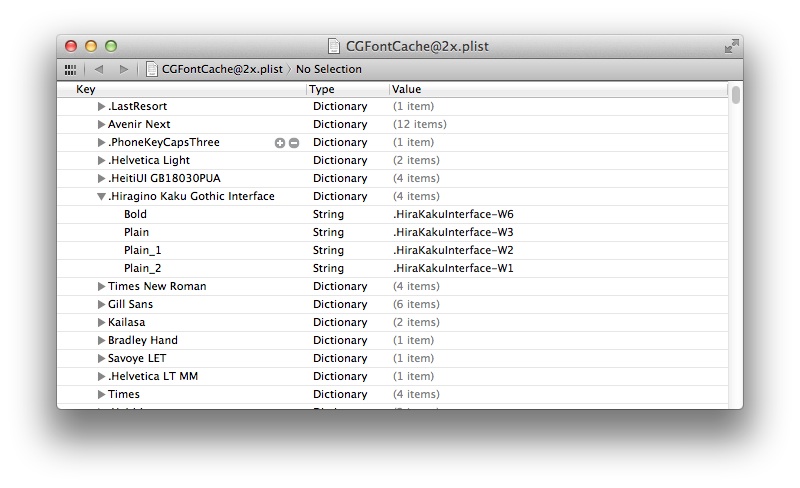
Task: Expand the Times New Roman dictionary
Action: pyautogui.click(x=101, y=286)
